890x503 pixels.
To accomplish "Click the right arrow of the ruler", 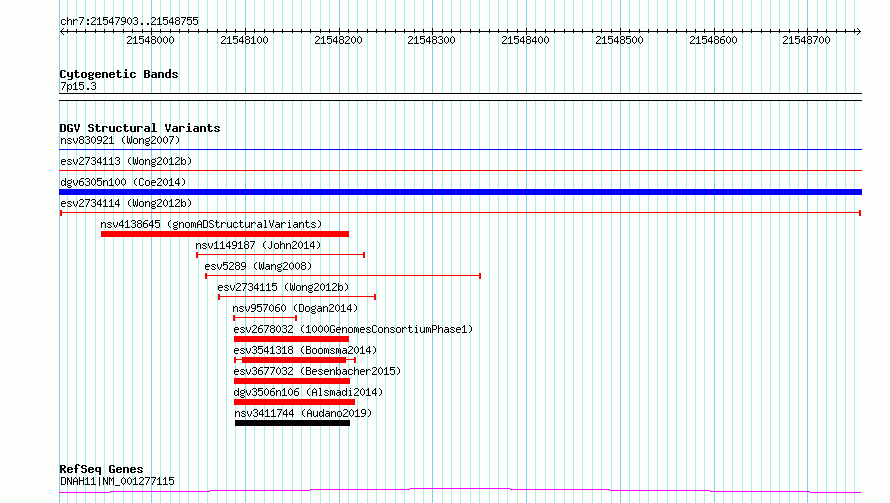I will click(858, 31).
